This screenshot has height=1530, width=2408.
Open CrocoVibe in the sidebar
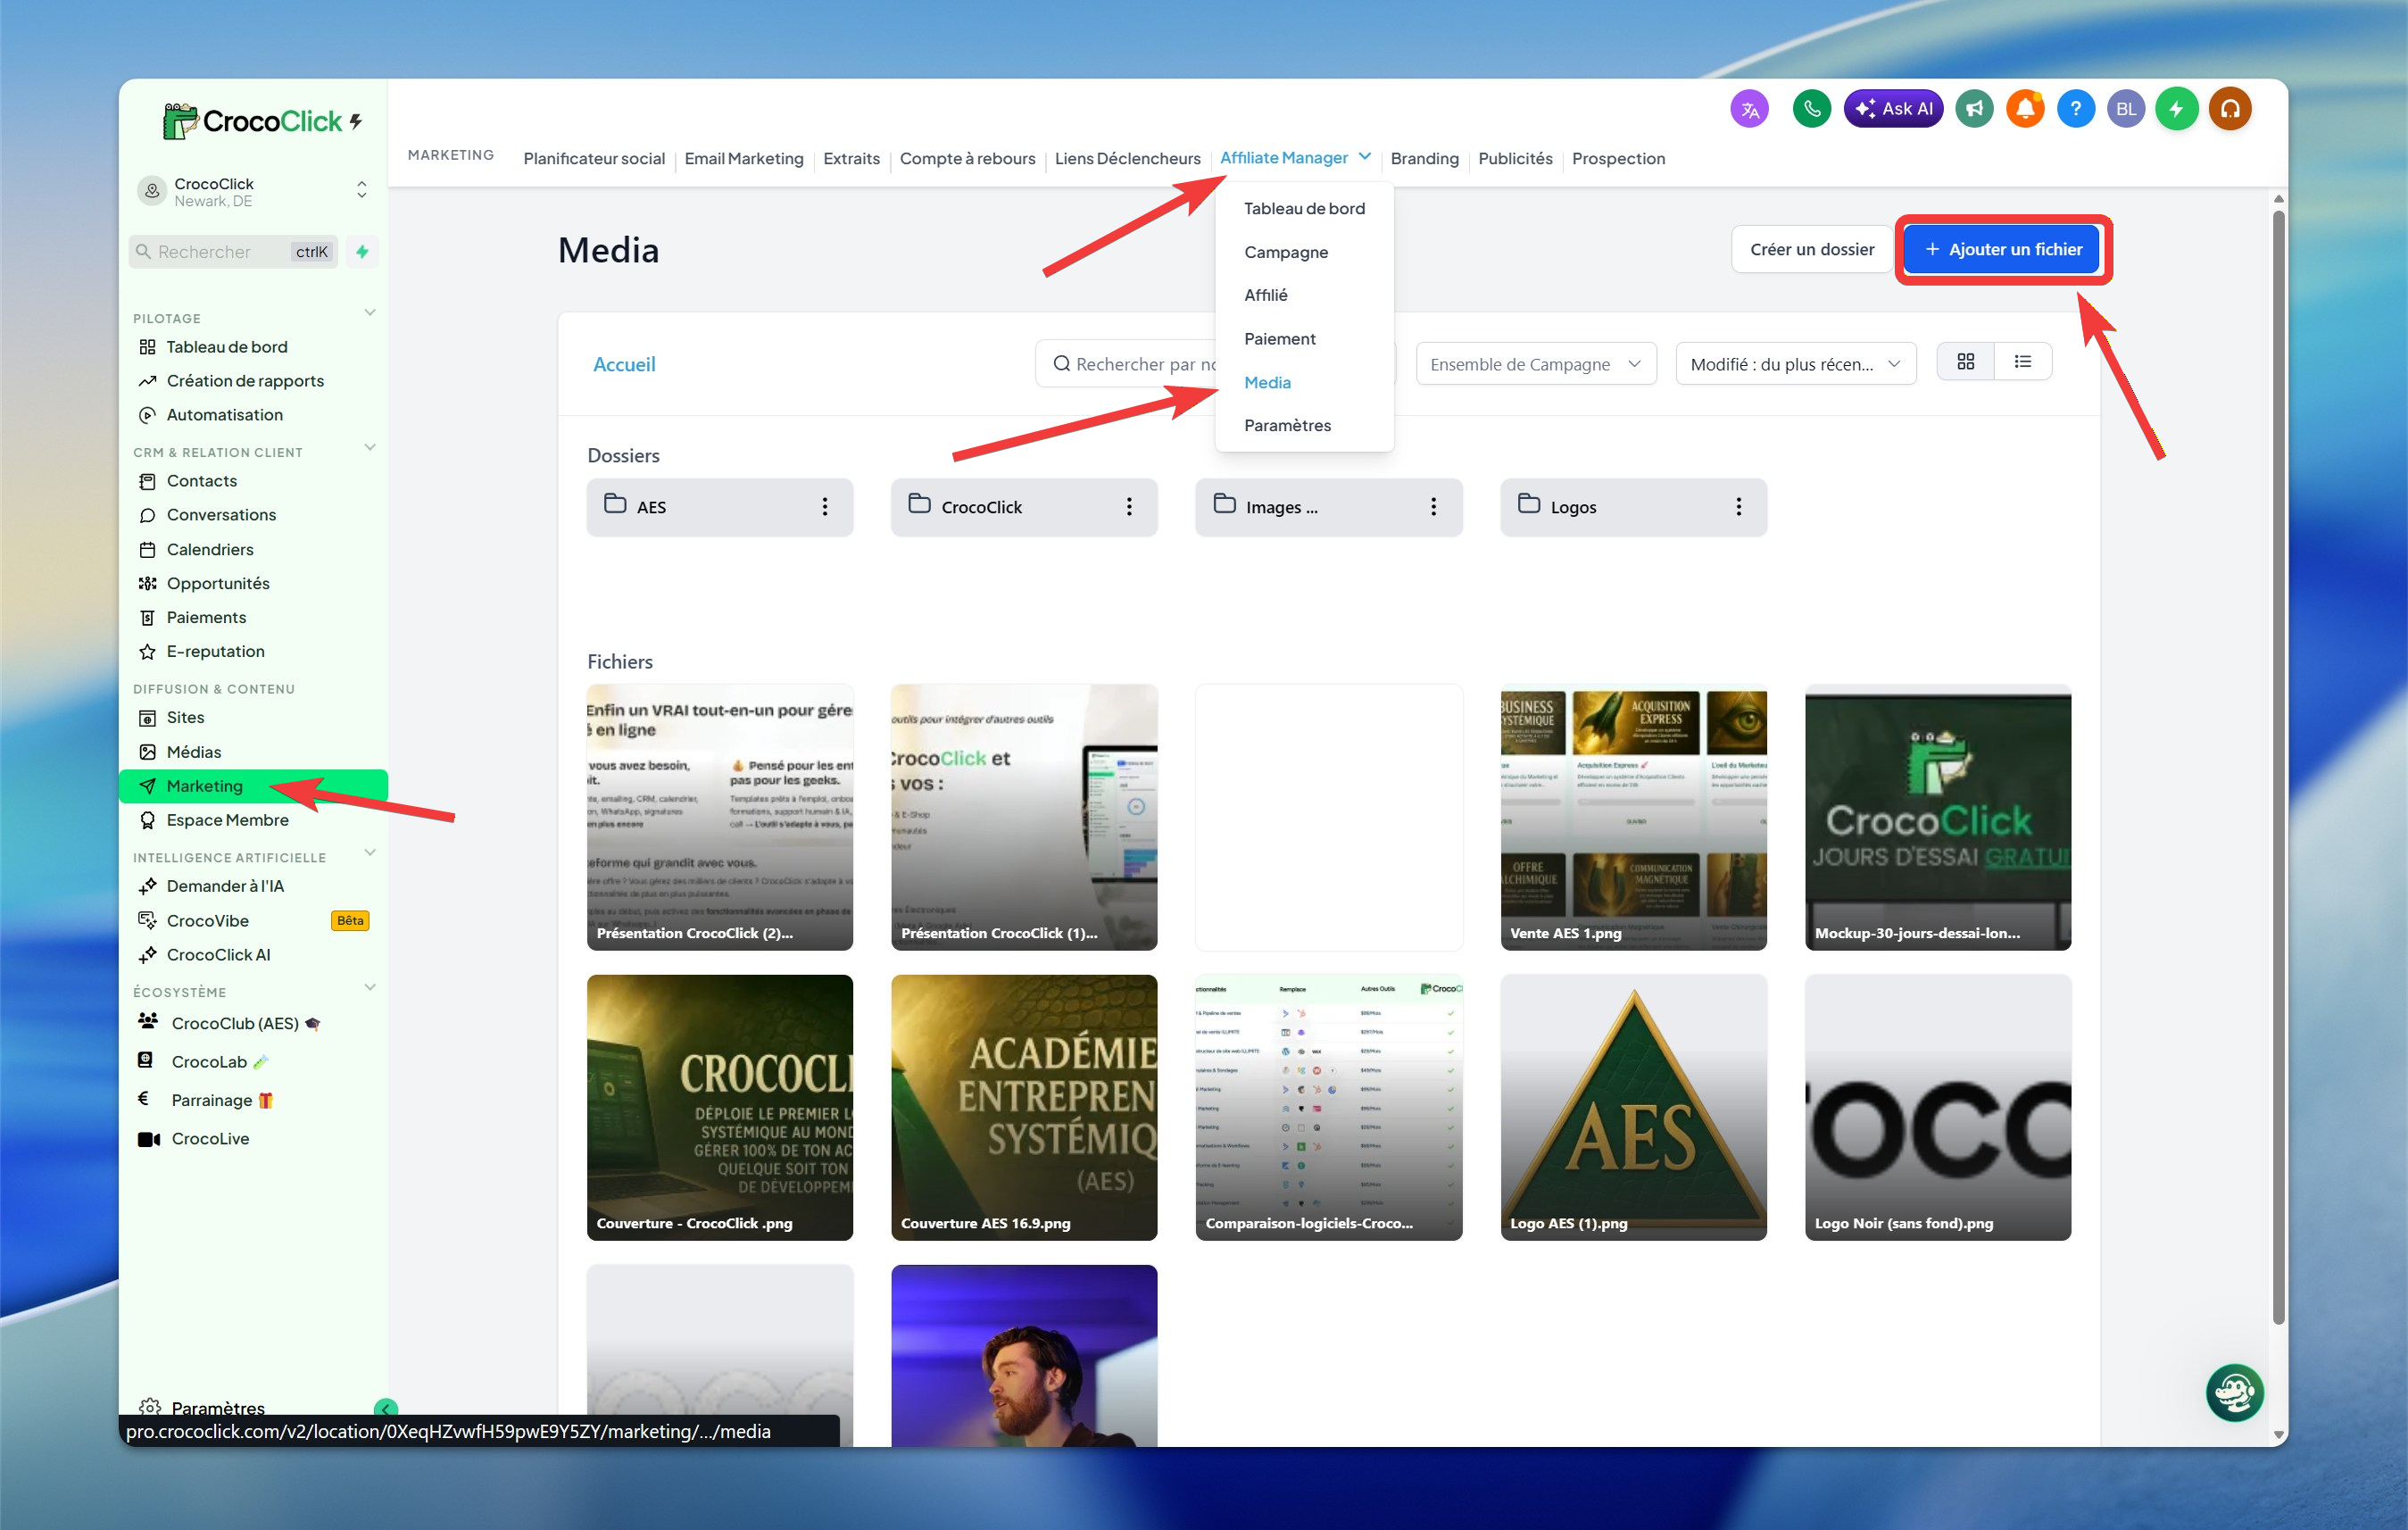point(207,921)
